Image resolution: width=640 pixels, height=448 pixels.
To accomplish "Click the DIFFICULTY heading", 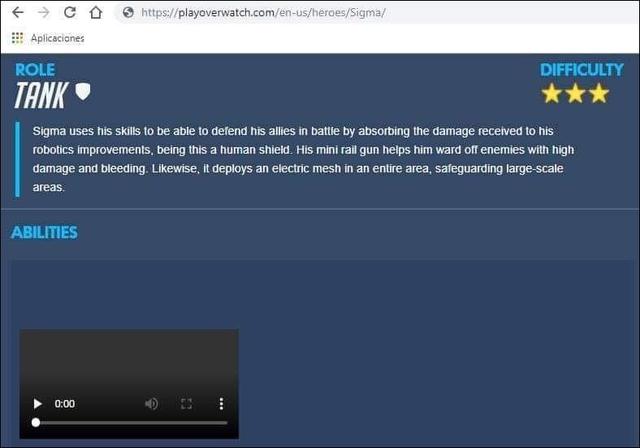I will coord(582,70).
